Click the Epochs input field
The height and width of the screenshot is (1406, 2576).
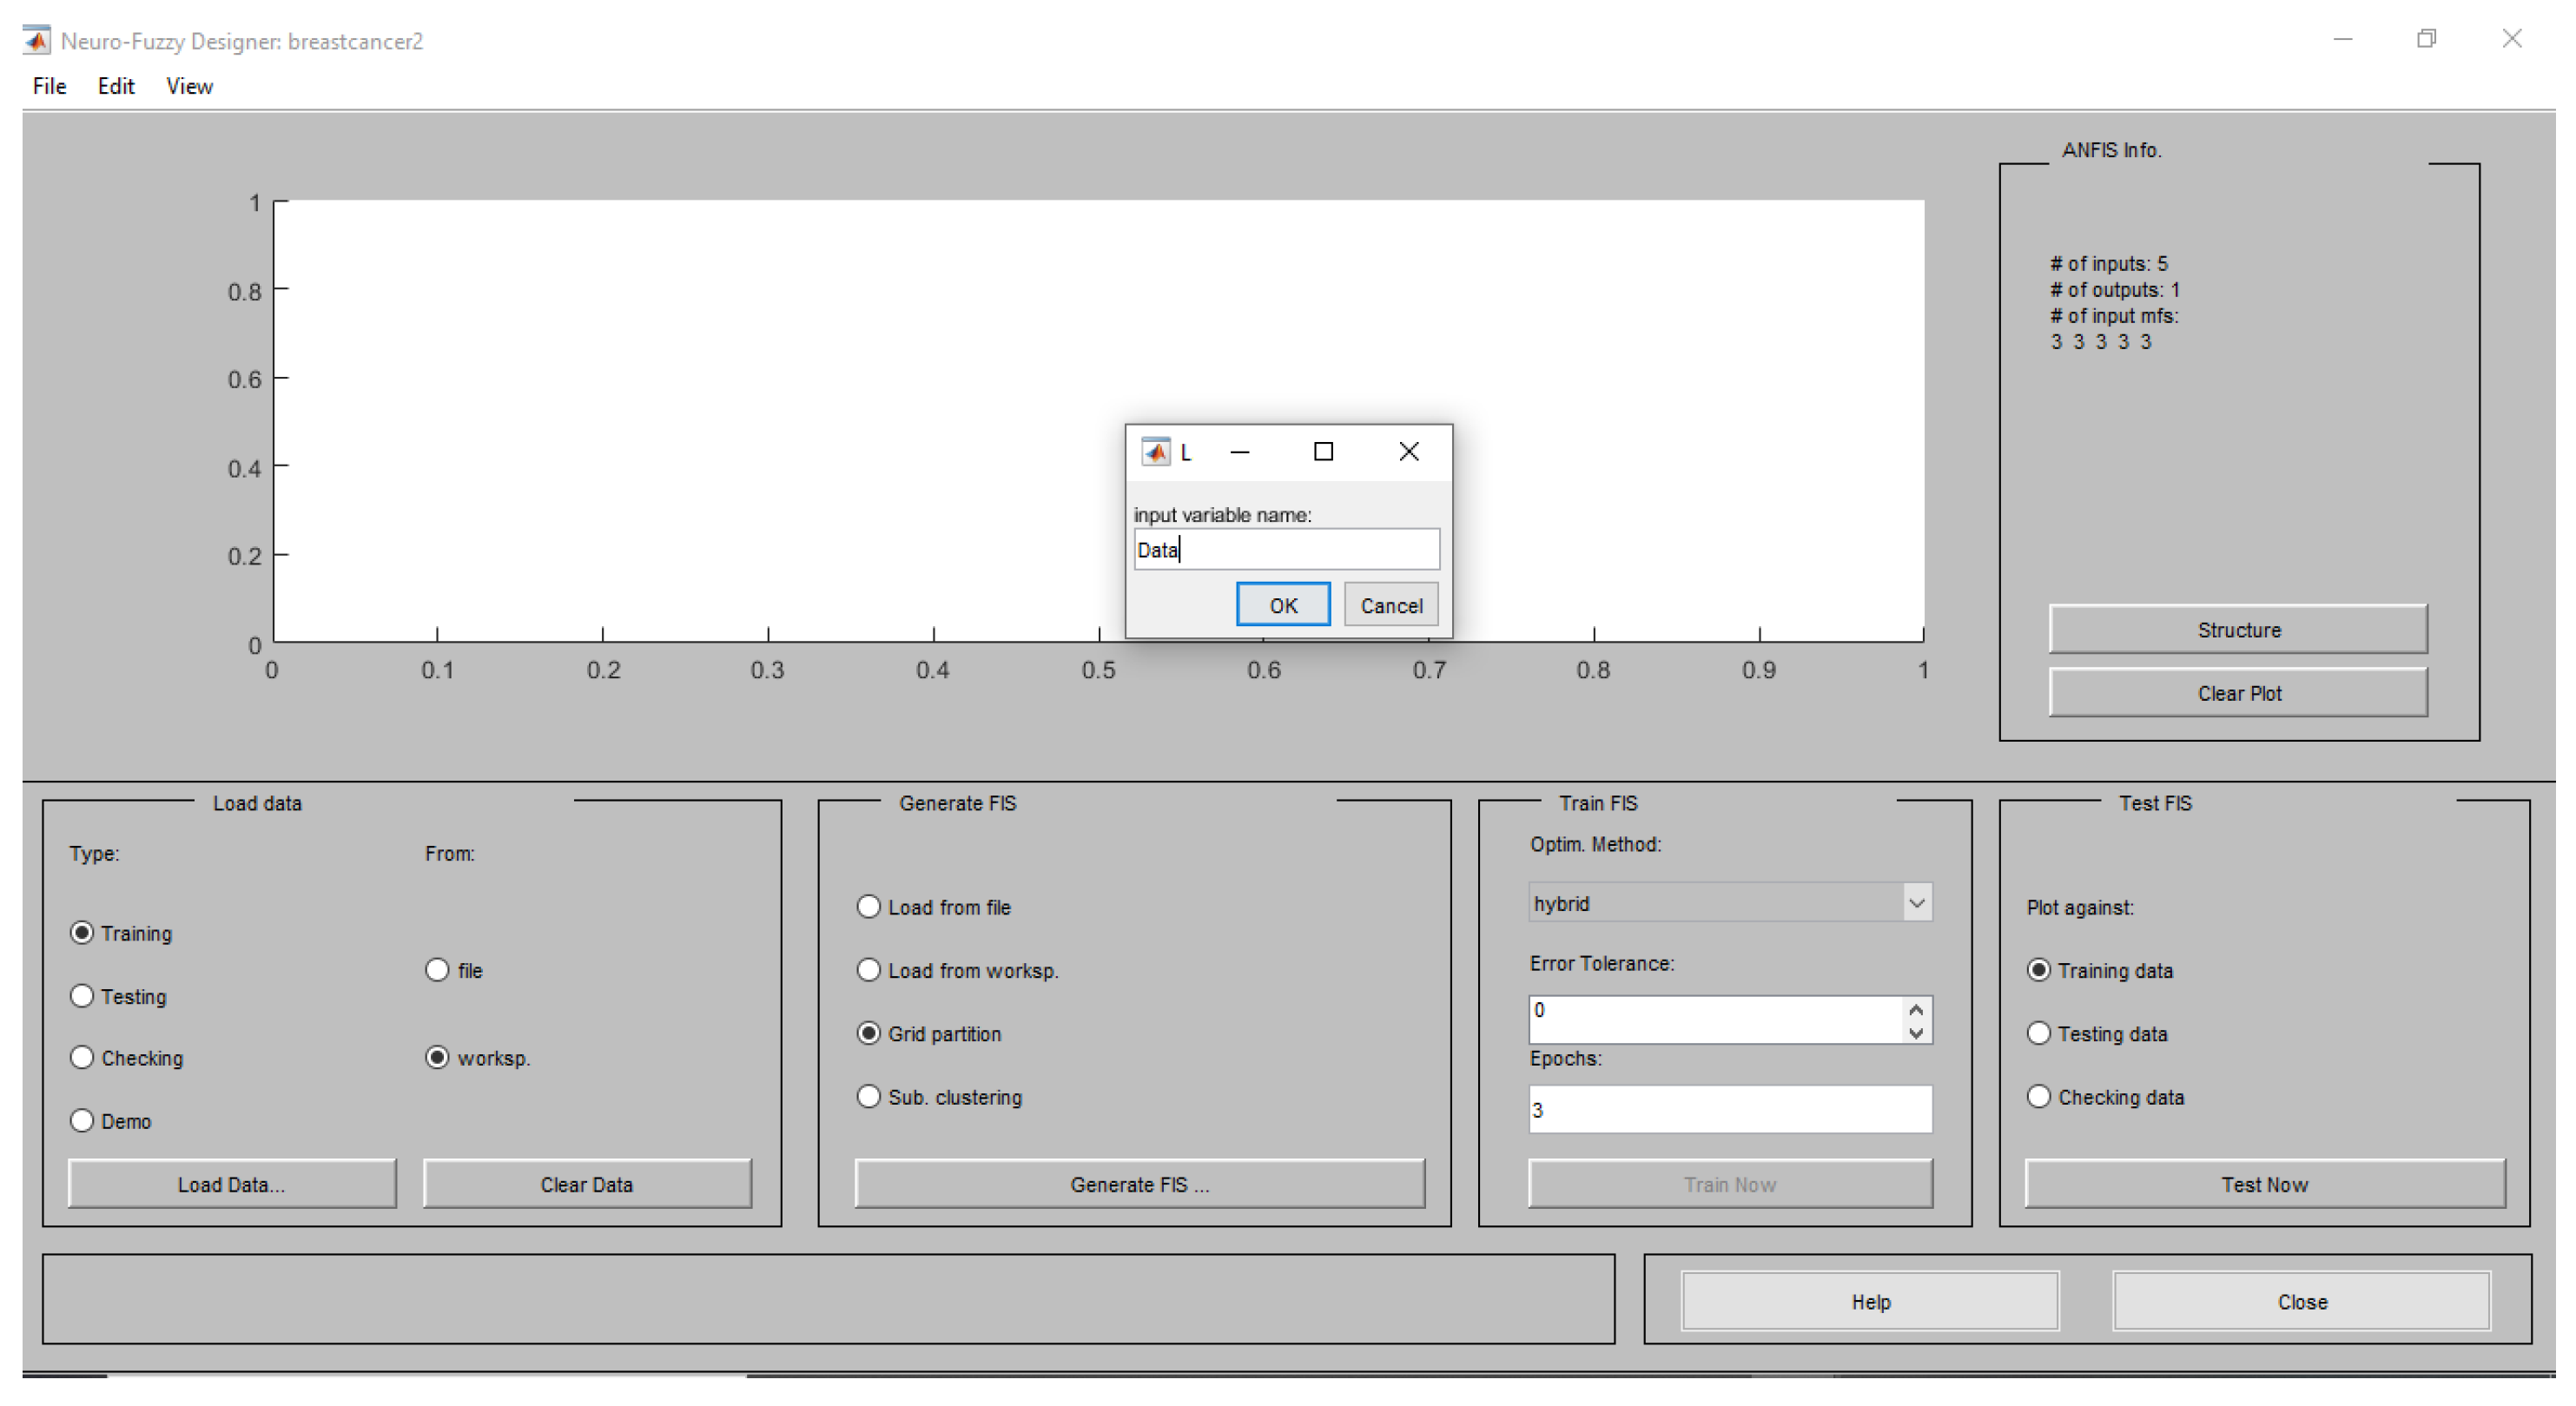point(1730,1109)
